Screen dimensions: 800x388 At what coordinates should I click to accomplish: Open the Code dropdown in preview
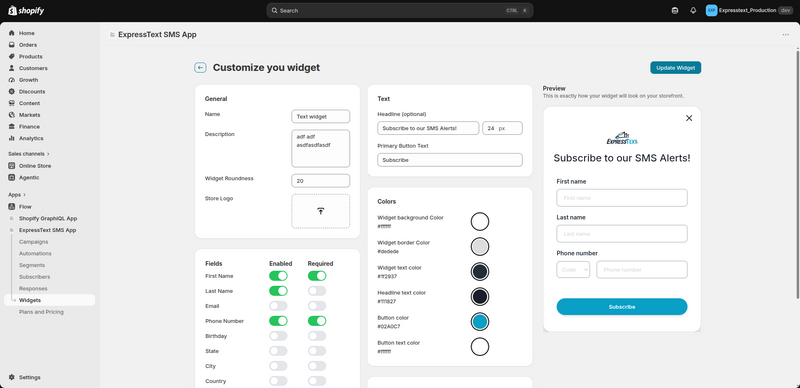[x=573, y=270]
